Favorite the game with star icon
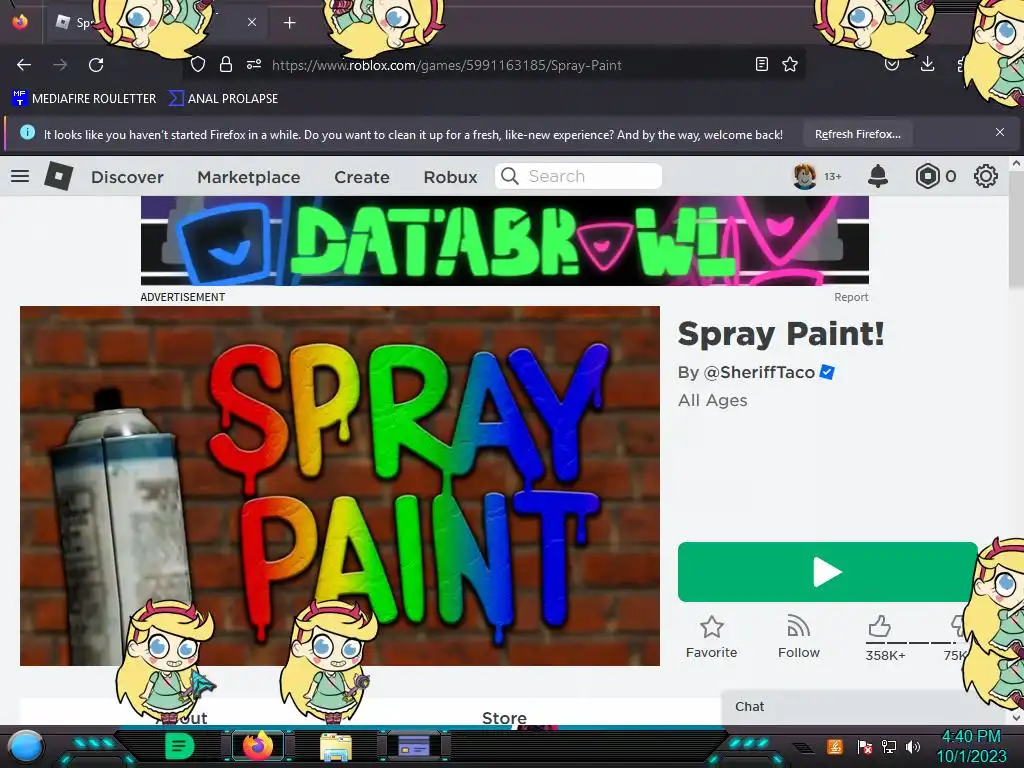The height and width of the screenshot is (768, 1024). pos(711,628)
